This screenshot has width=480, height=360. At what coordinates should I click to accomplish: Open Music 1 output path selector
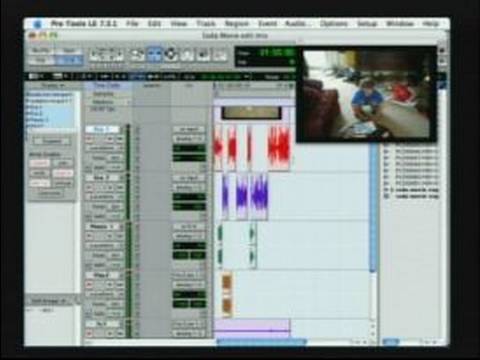189,236
